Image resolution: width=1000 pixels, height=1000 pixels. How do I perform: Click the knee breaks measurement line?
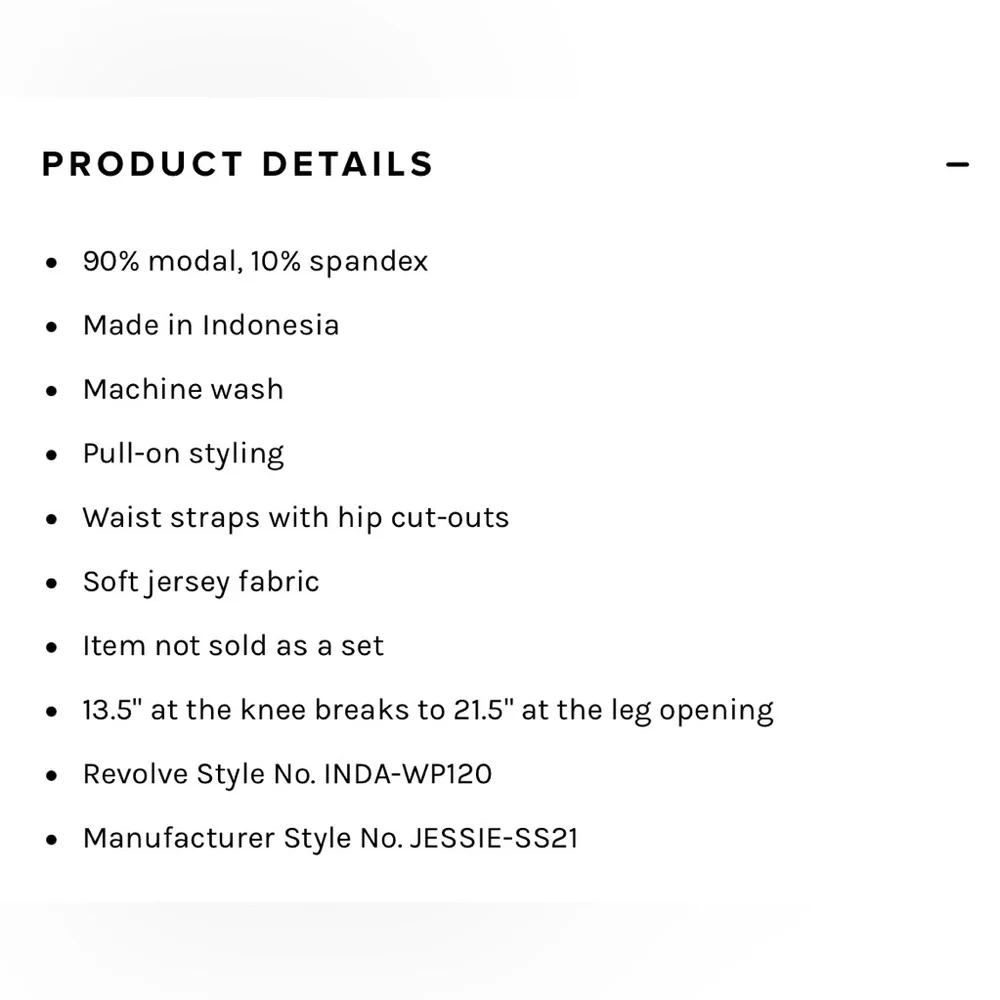(x=428, y=710)
